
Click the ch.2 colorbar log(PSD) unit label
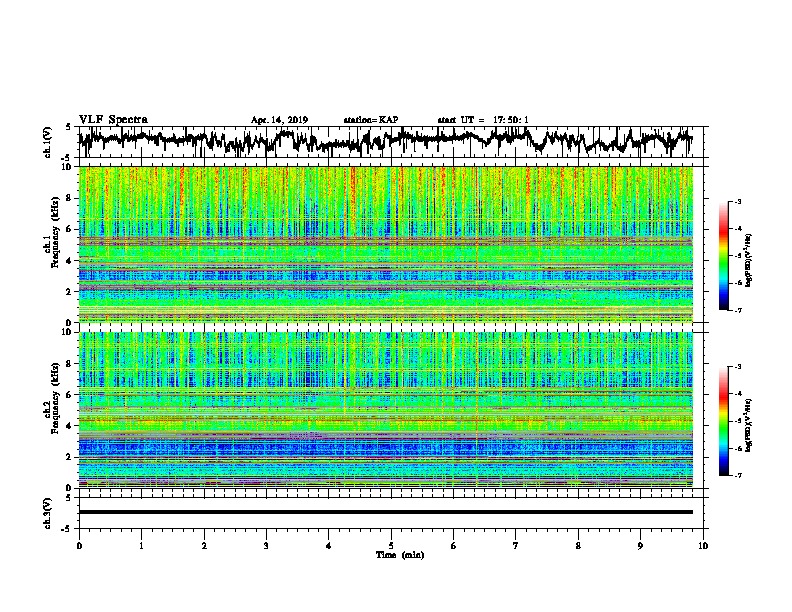click(748, 425)
